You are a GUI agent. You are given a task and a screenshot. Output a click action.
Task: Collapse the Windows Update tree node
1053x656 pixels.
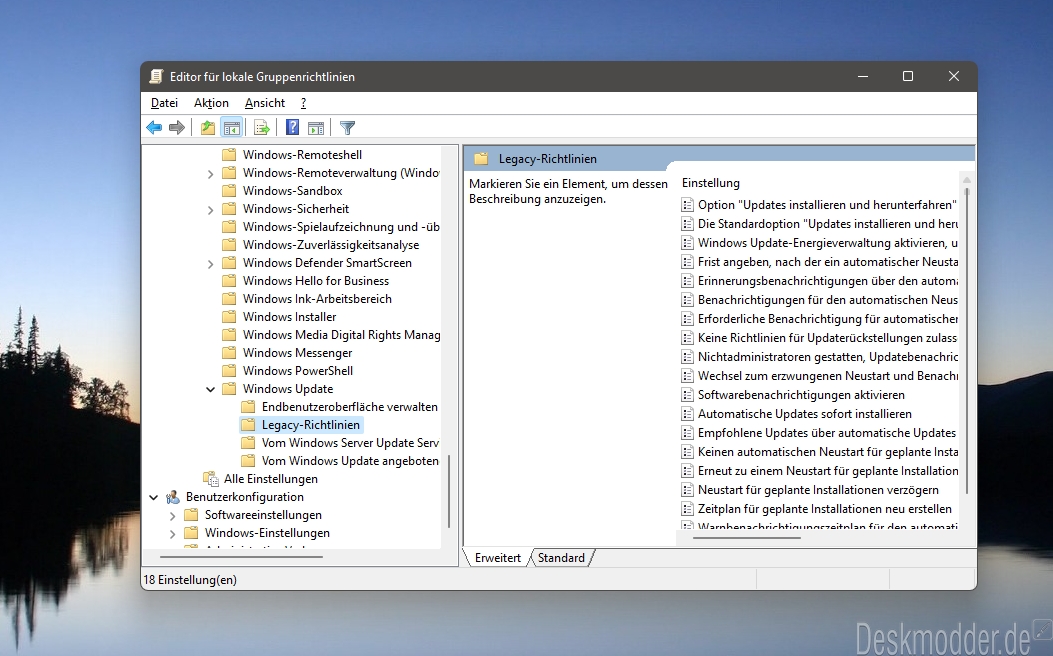pos(210,389)
